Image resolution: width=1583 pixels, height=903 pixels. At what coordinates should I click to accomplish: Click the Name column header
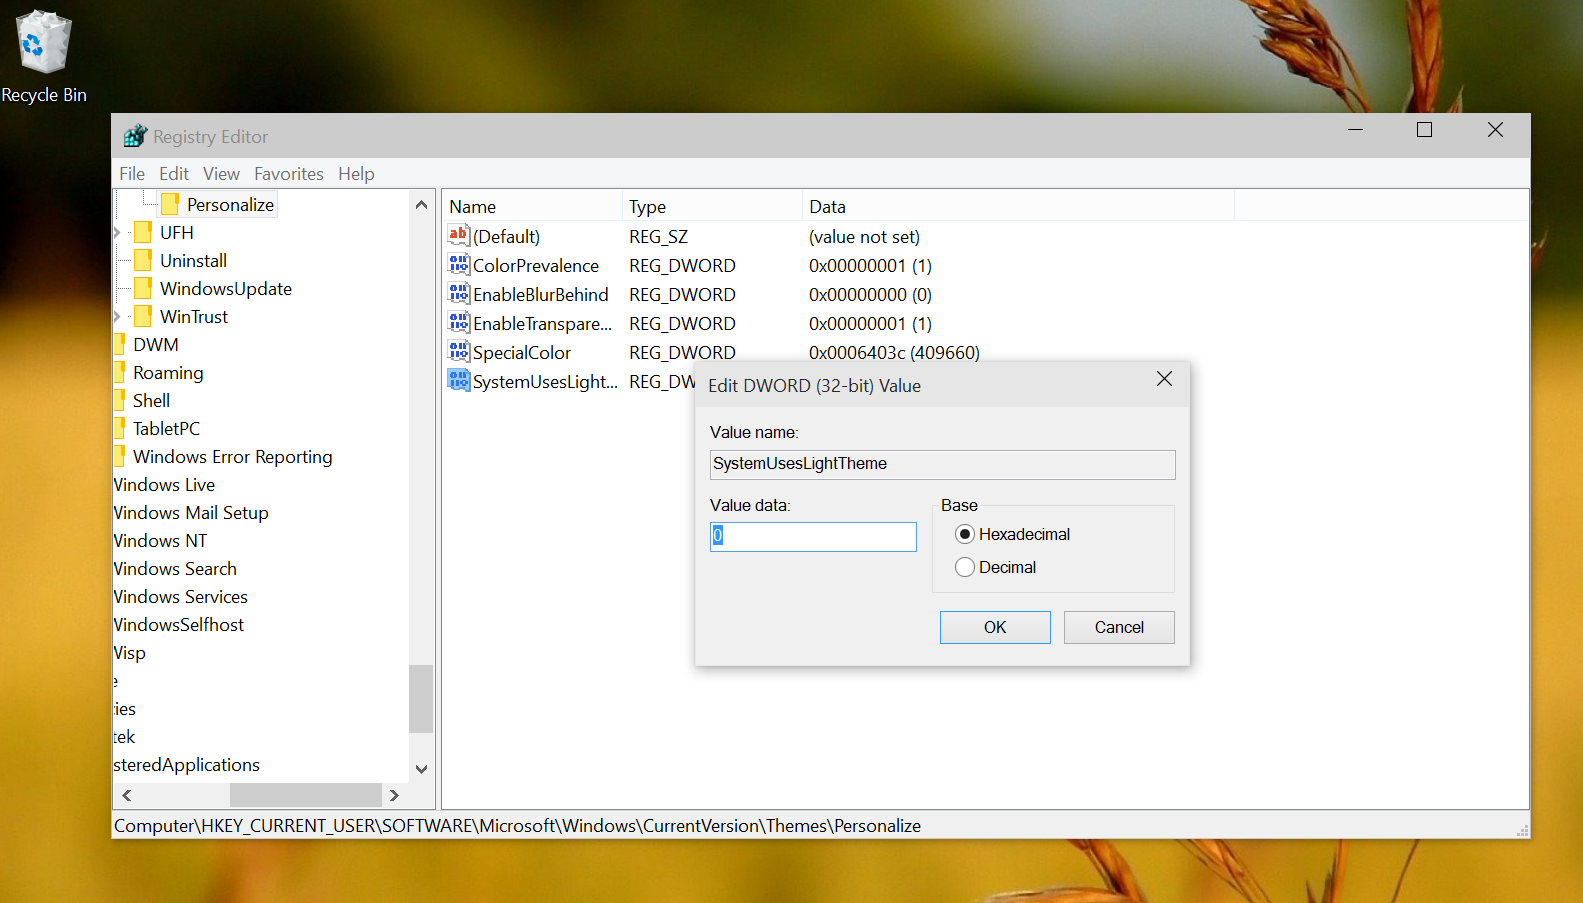[532, 206]
